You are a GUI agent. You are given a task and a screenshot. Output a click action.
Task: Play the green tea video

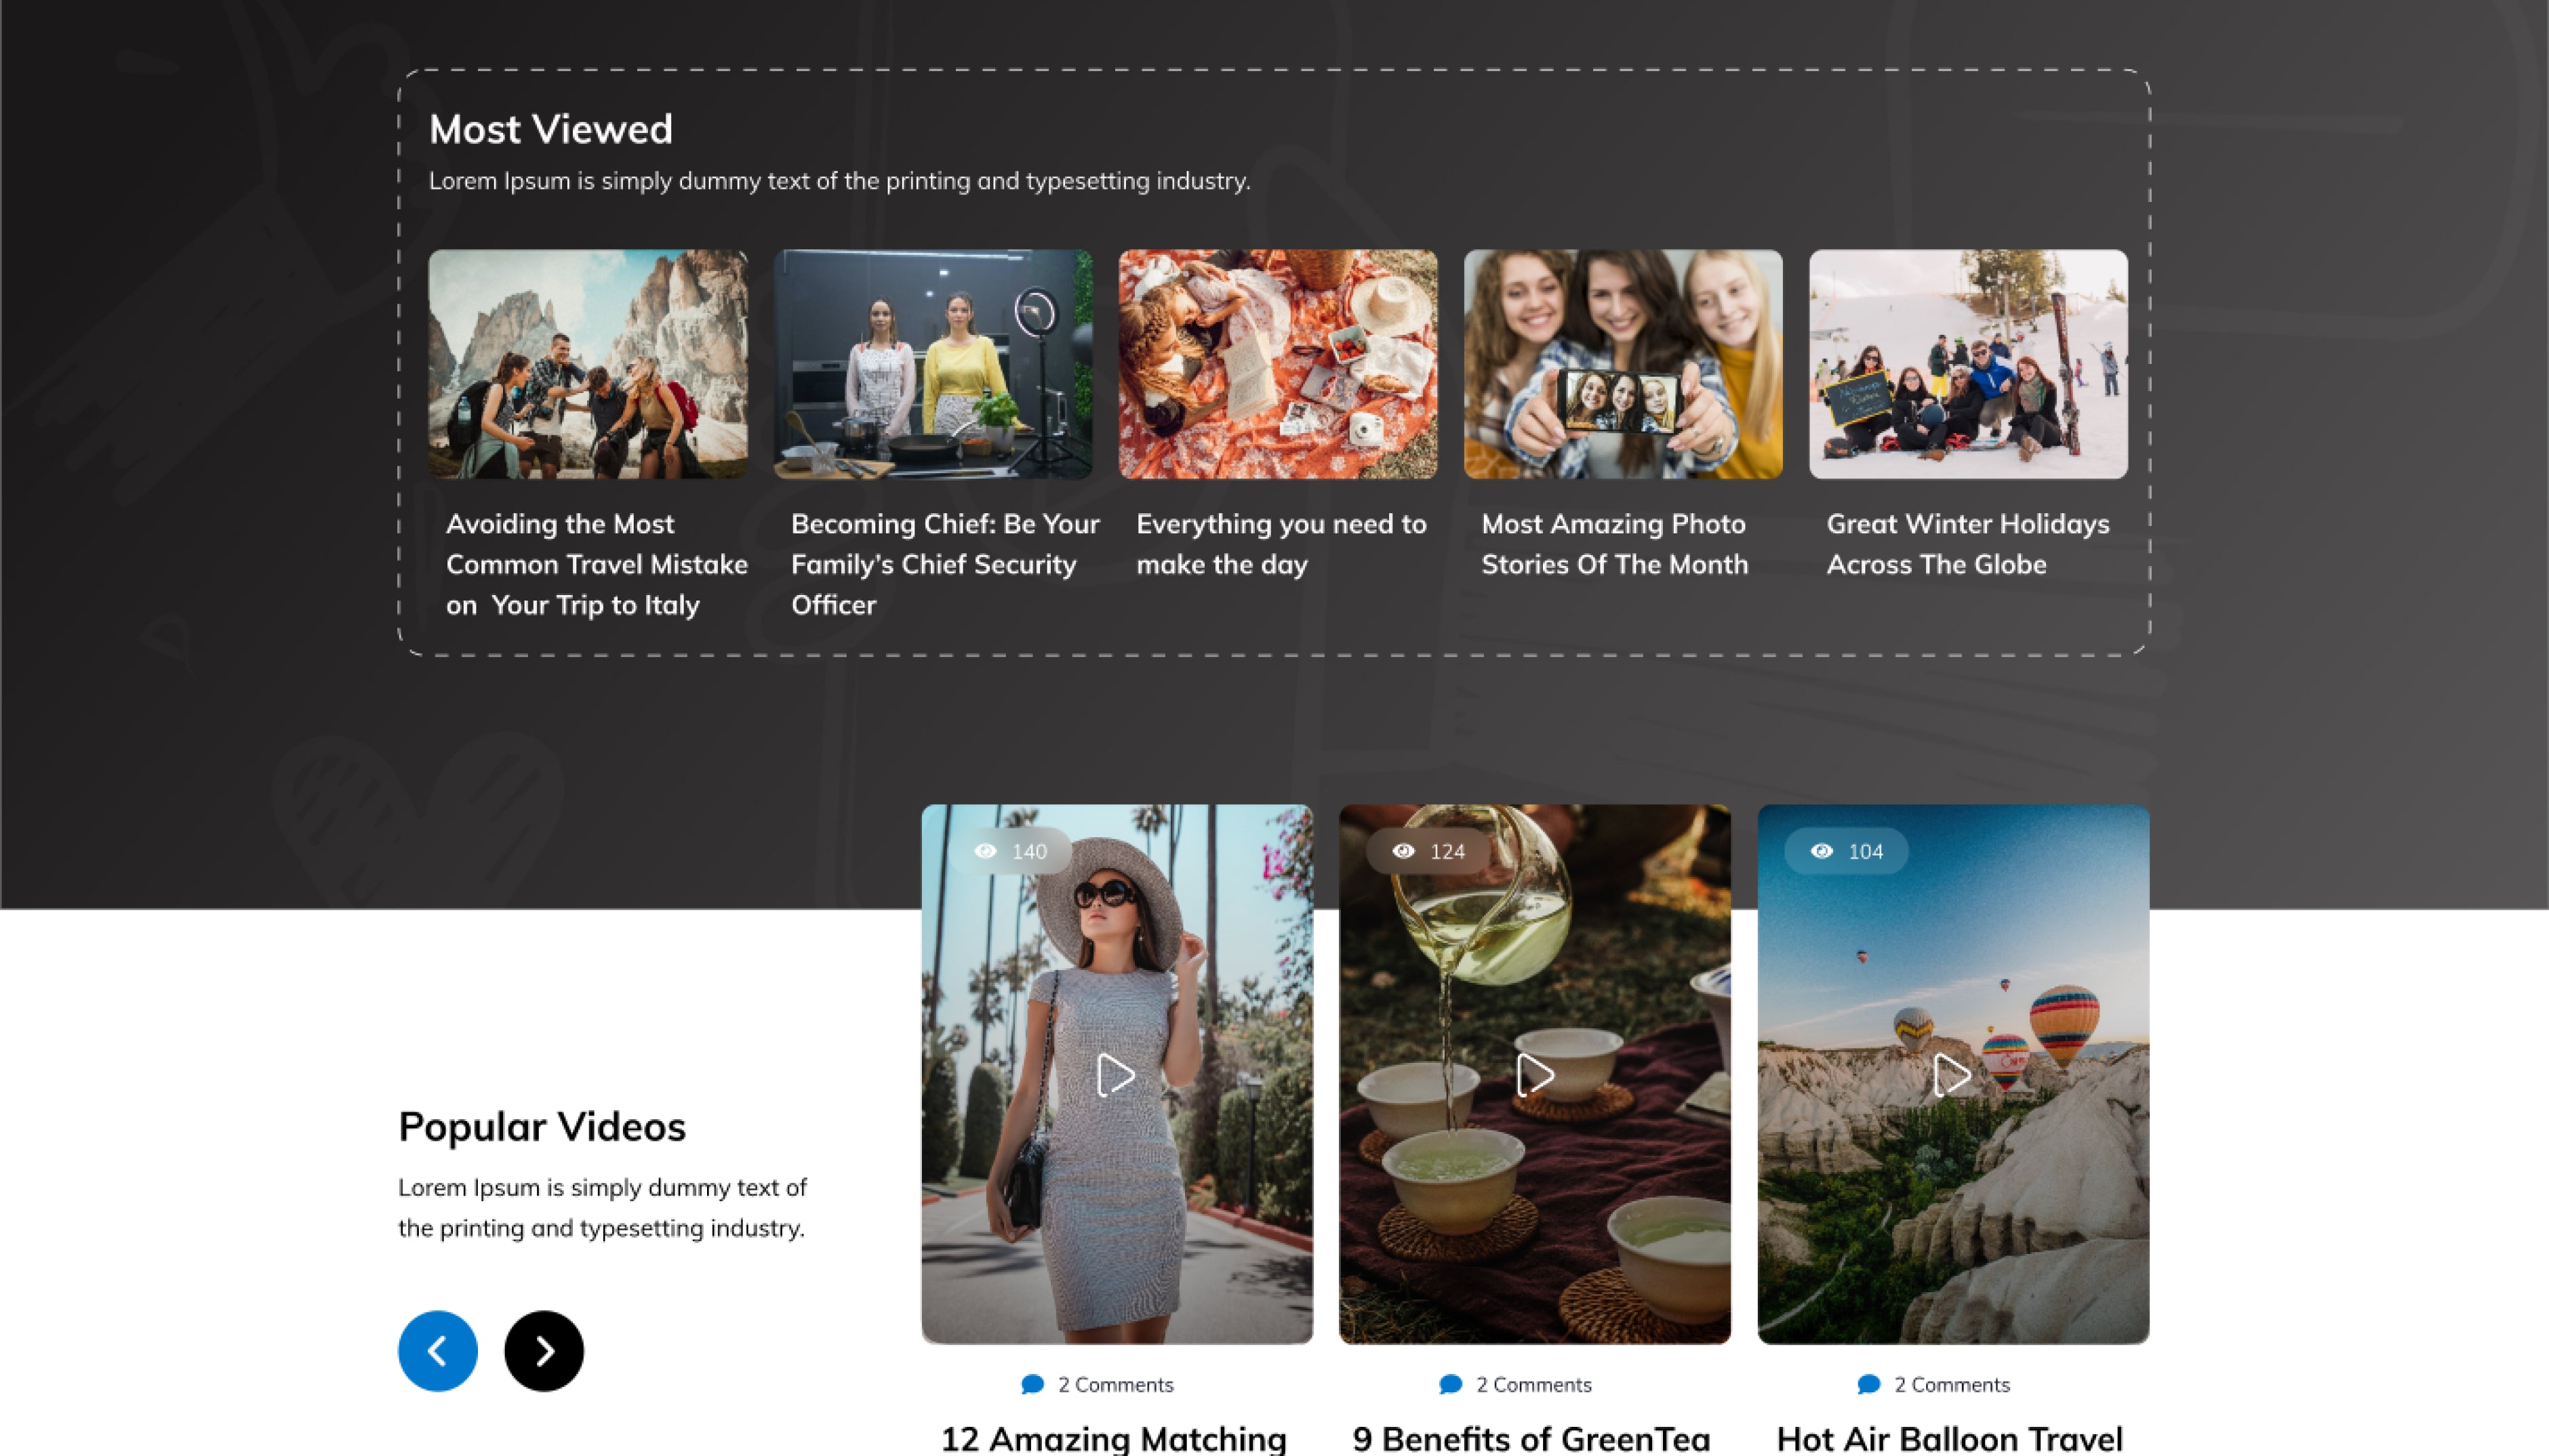1534,1075
